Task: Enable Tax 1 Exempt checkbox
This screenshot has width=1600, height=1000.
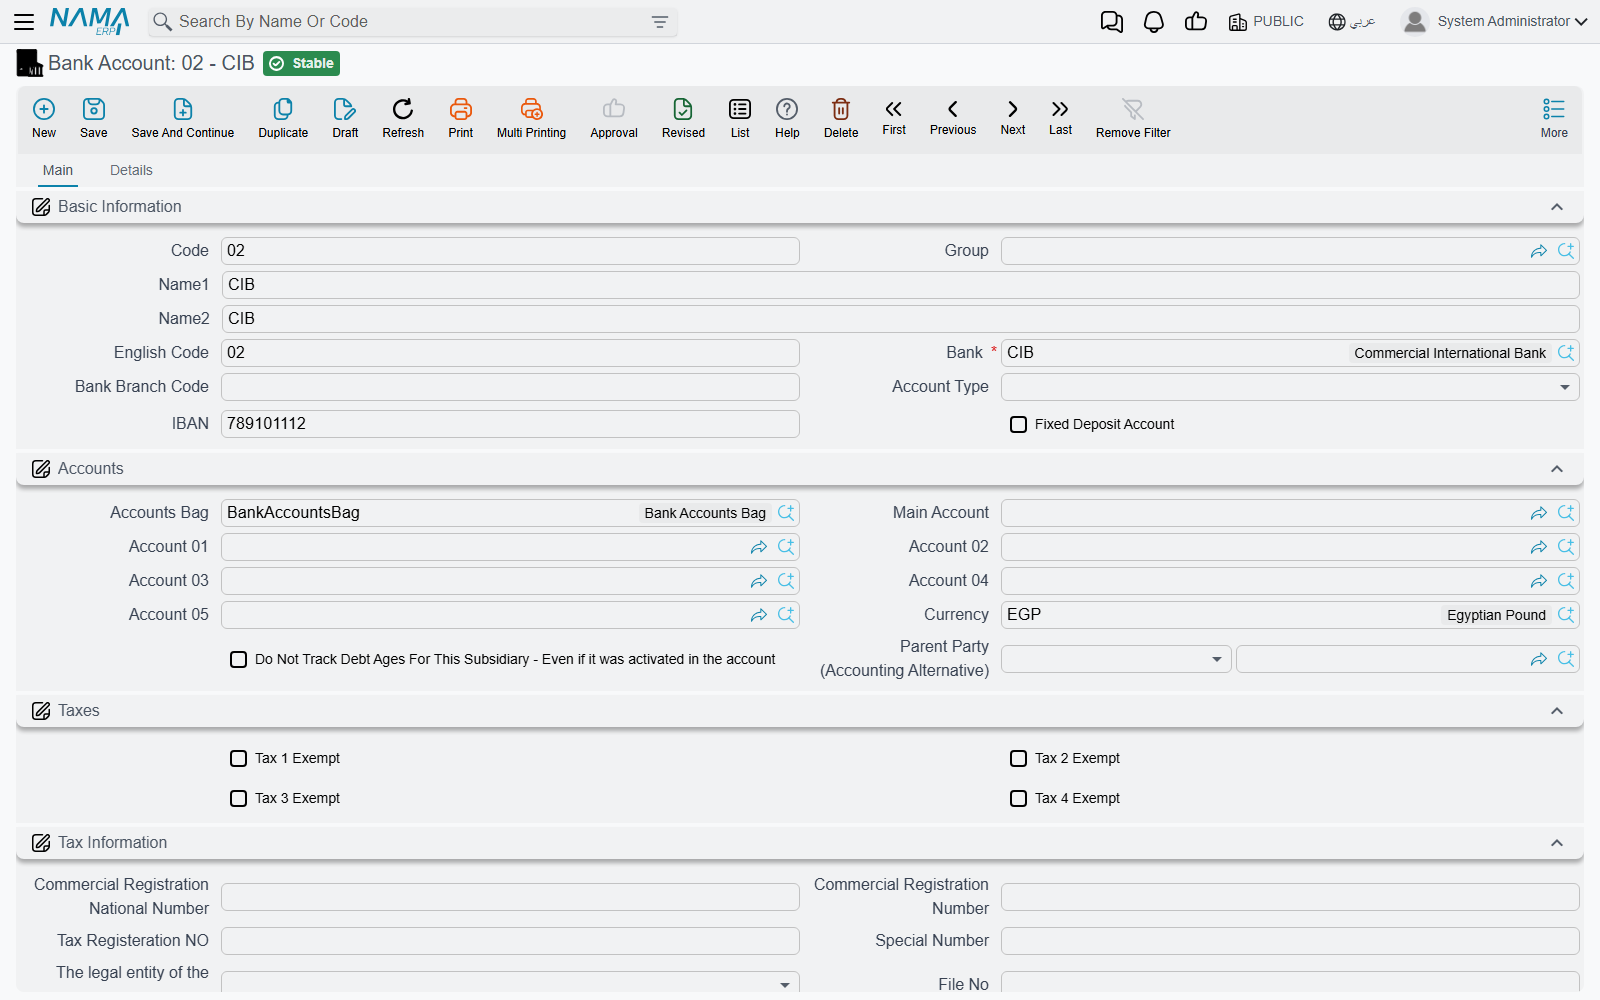Action: [x=238, y=759]
